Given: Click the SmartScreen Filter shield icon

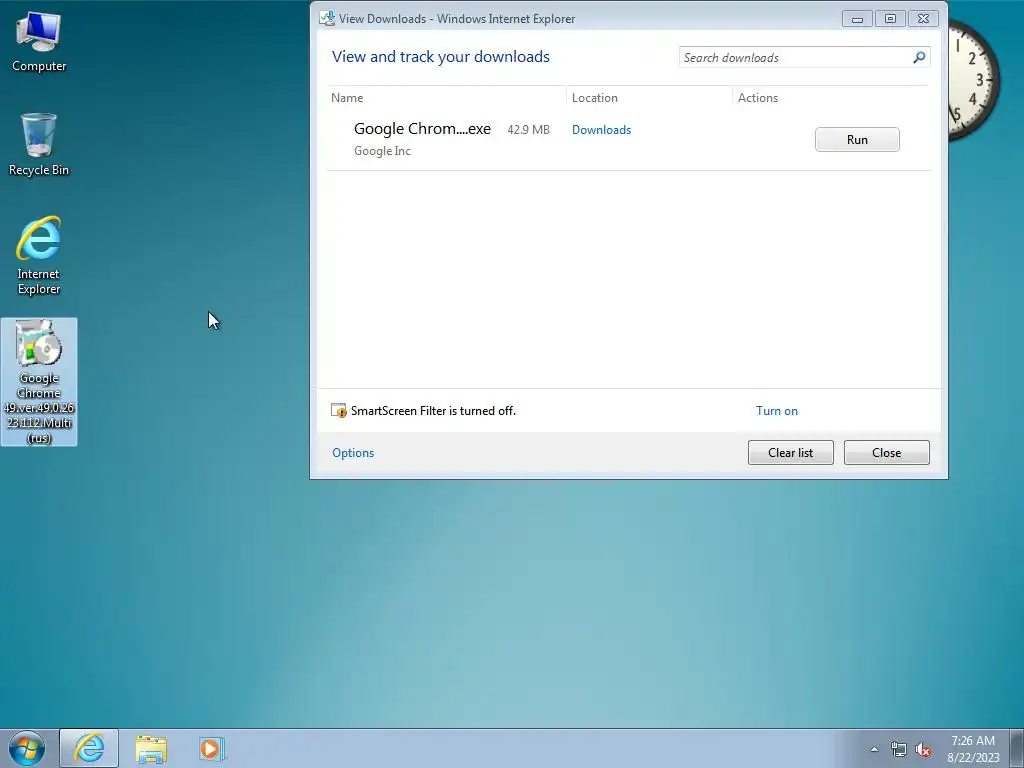Looking at the screenshot, I should click(339, 411).
